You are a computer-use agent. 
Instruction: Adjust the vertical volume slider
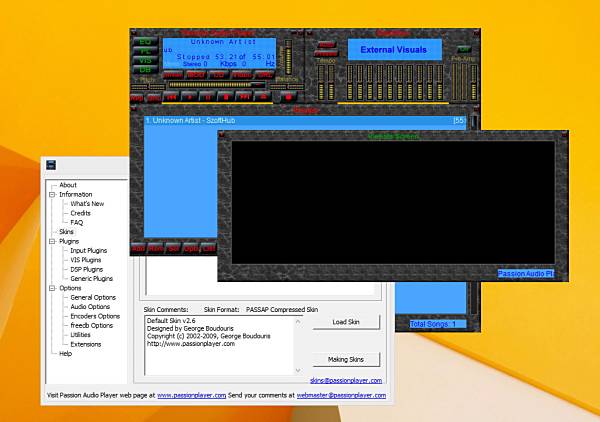(286, 58)
